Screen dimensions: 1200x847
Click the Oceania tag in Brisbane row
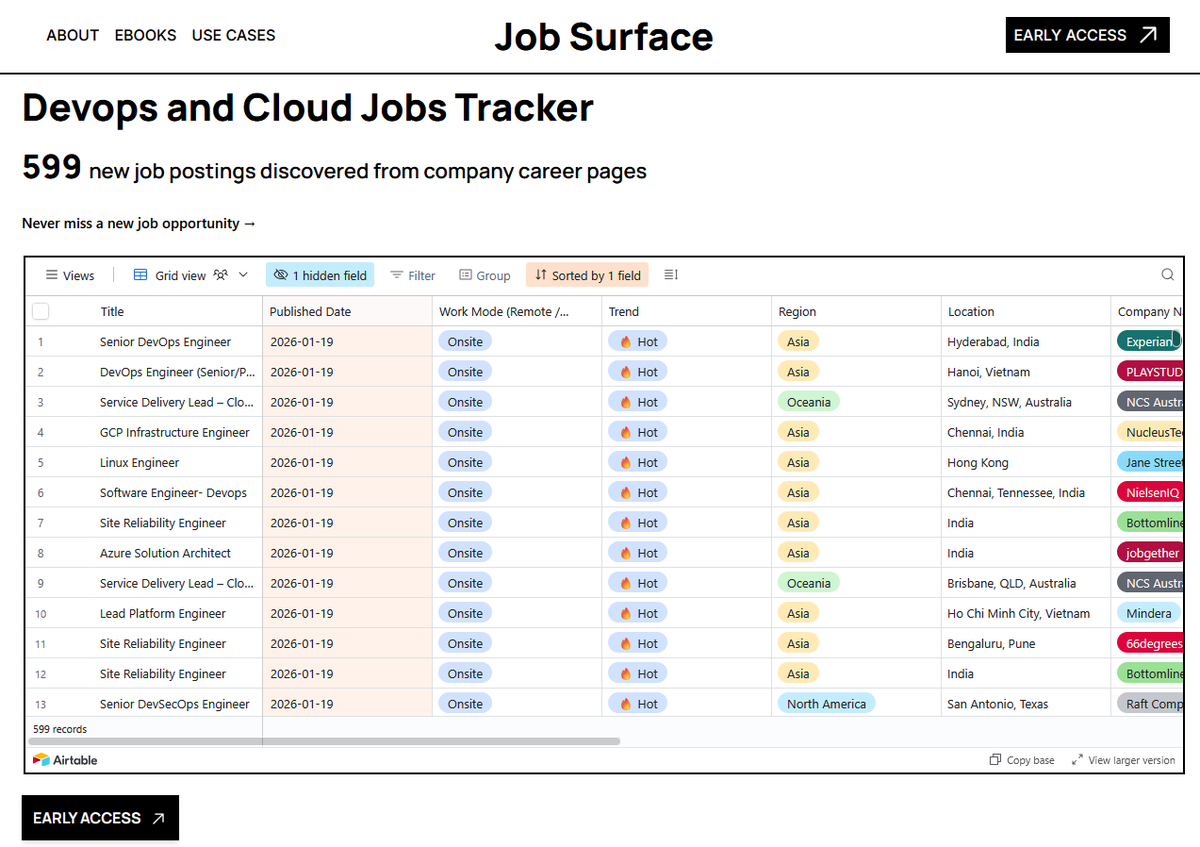click(808, 583)
